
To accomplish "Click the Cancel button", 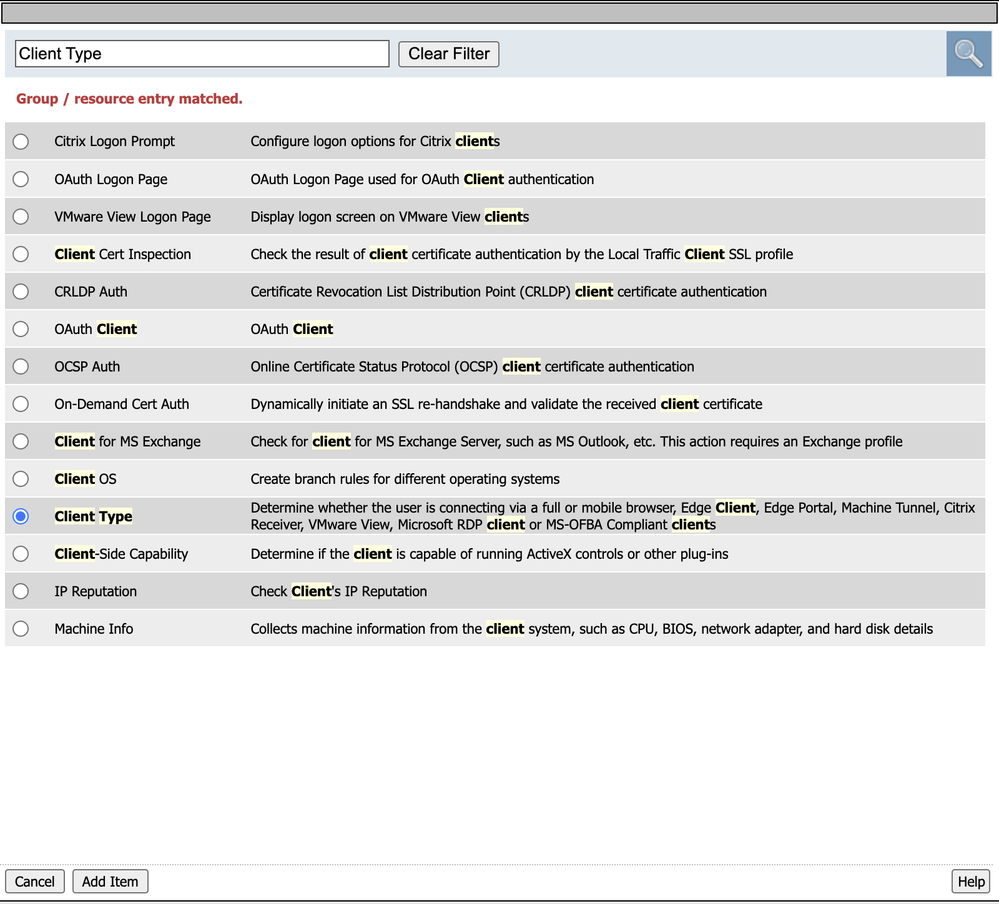I will (x=35, y=881).
